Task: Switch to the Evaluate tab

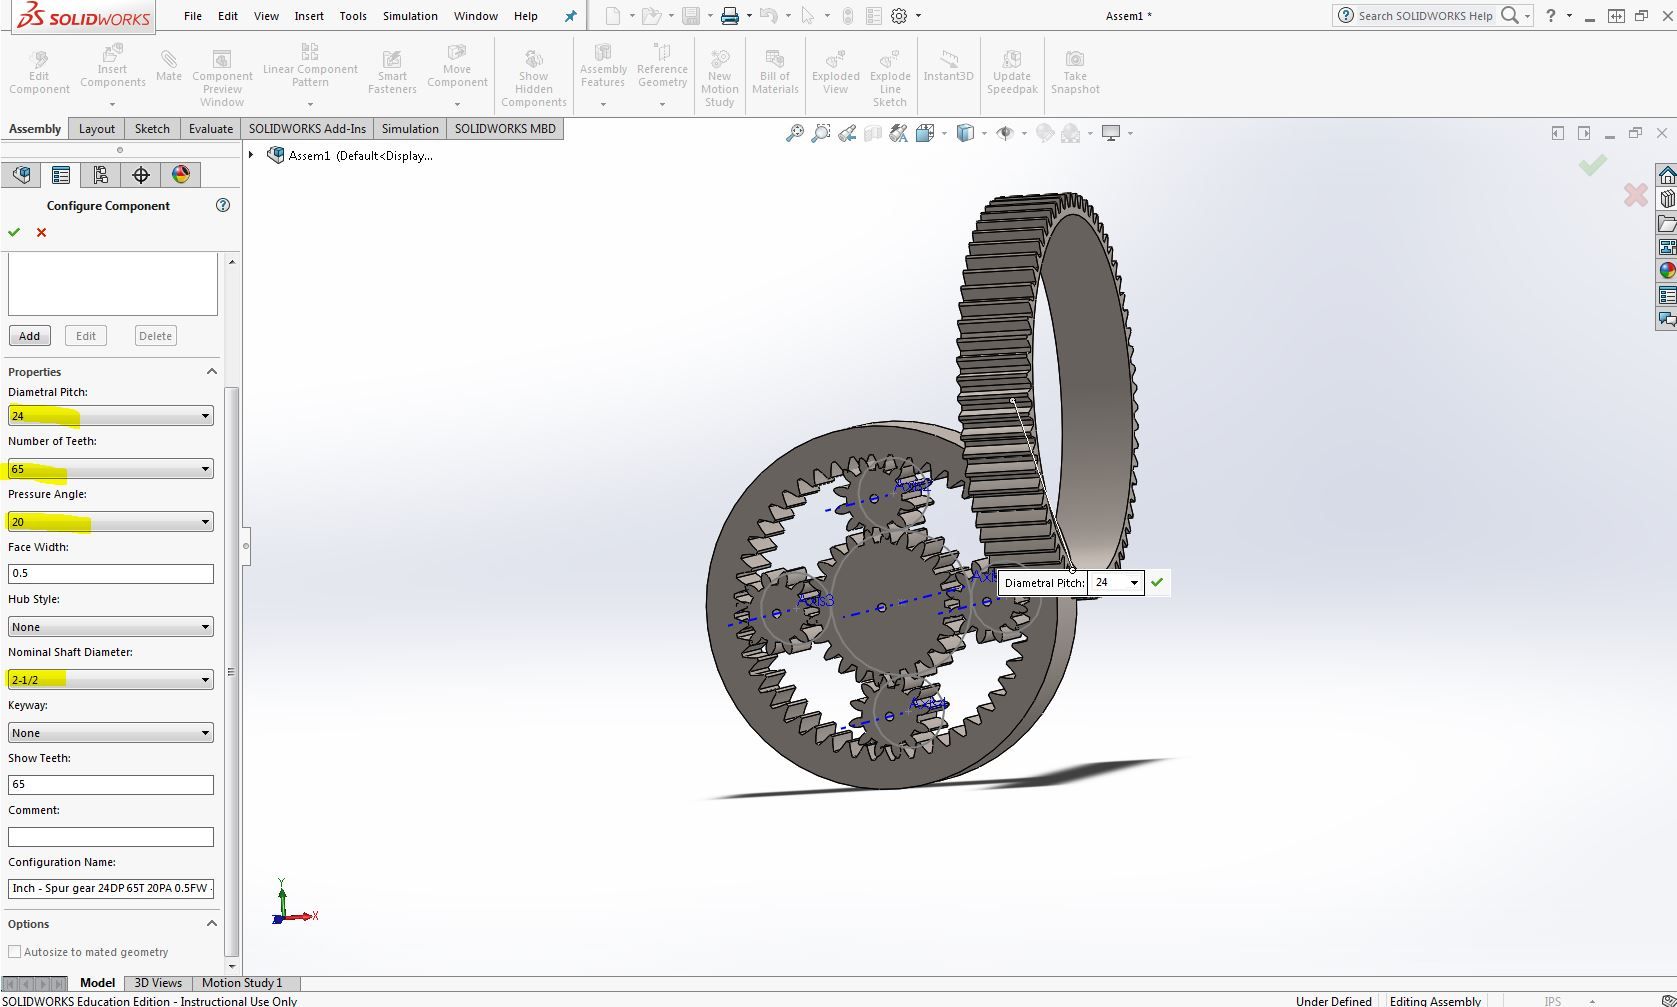Action: point(211,129)
